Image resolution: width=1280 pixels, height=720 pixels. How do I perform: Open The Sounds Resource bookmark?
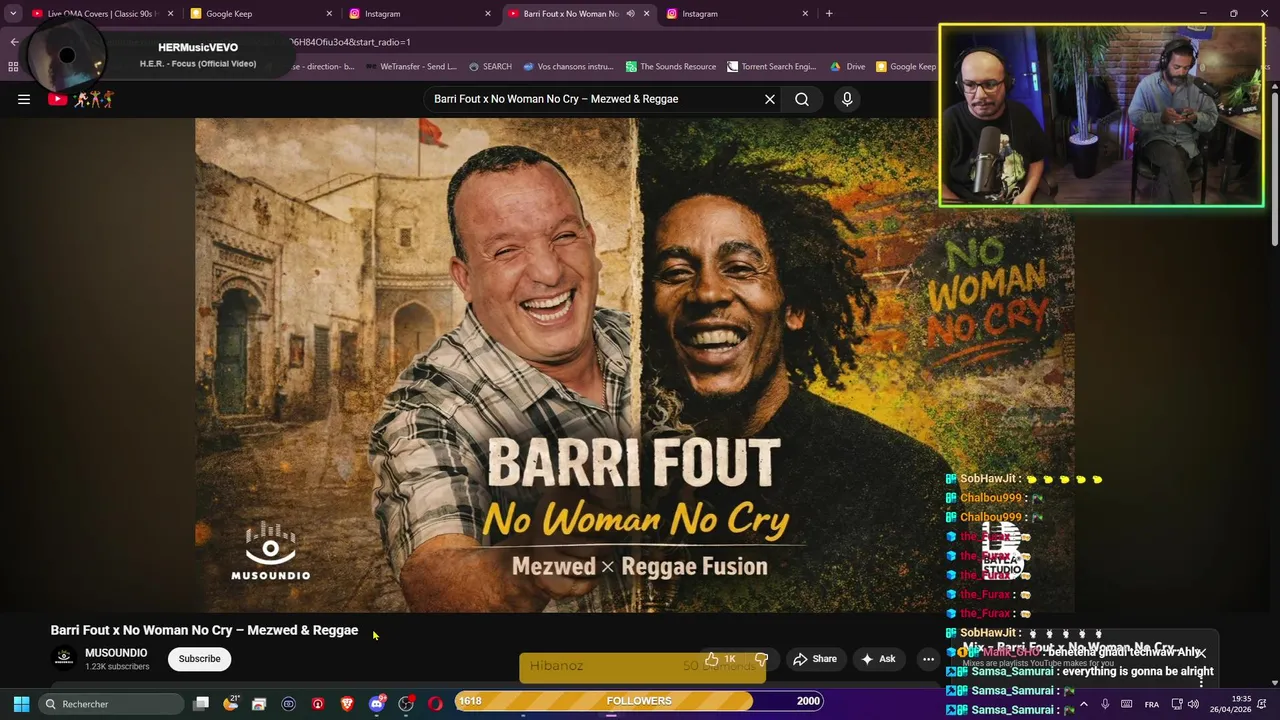[x=671, y=67]
